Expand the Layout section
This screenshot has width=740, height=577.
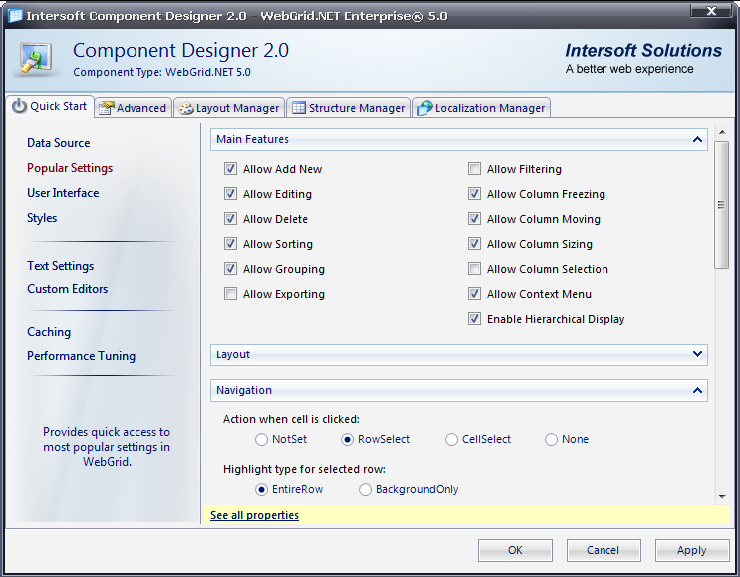click(x=697, y=354)
